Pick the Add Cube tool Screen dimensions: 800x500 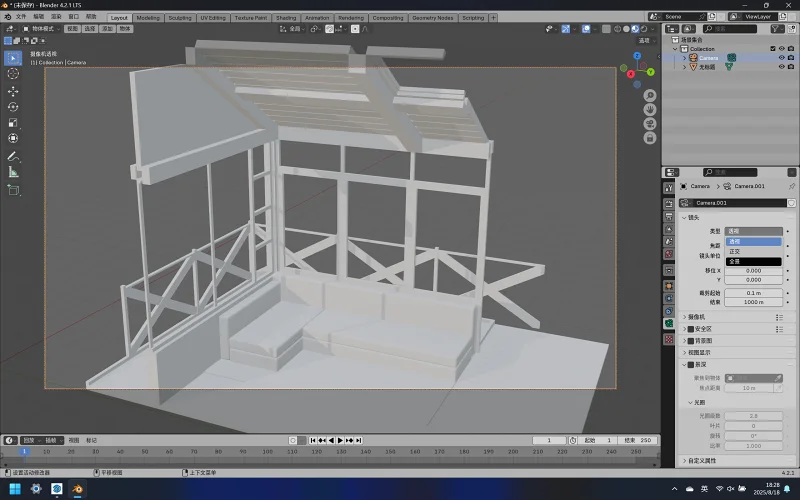pos(13,191)
